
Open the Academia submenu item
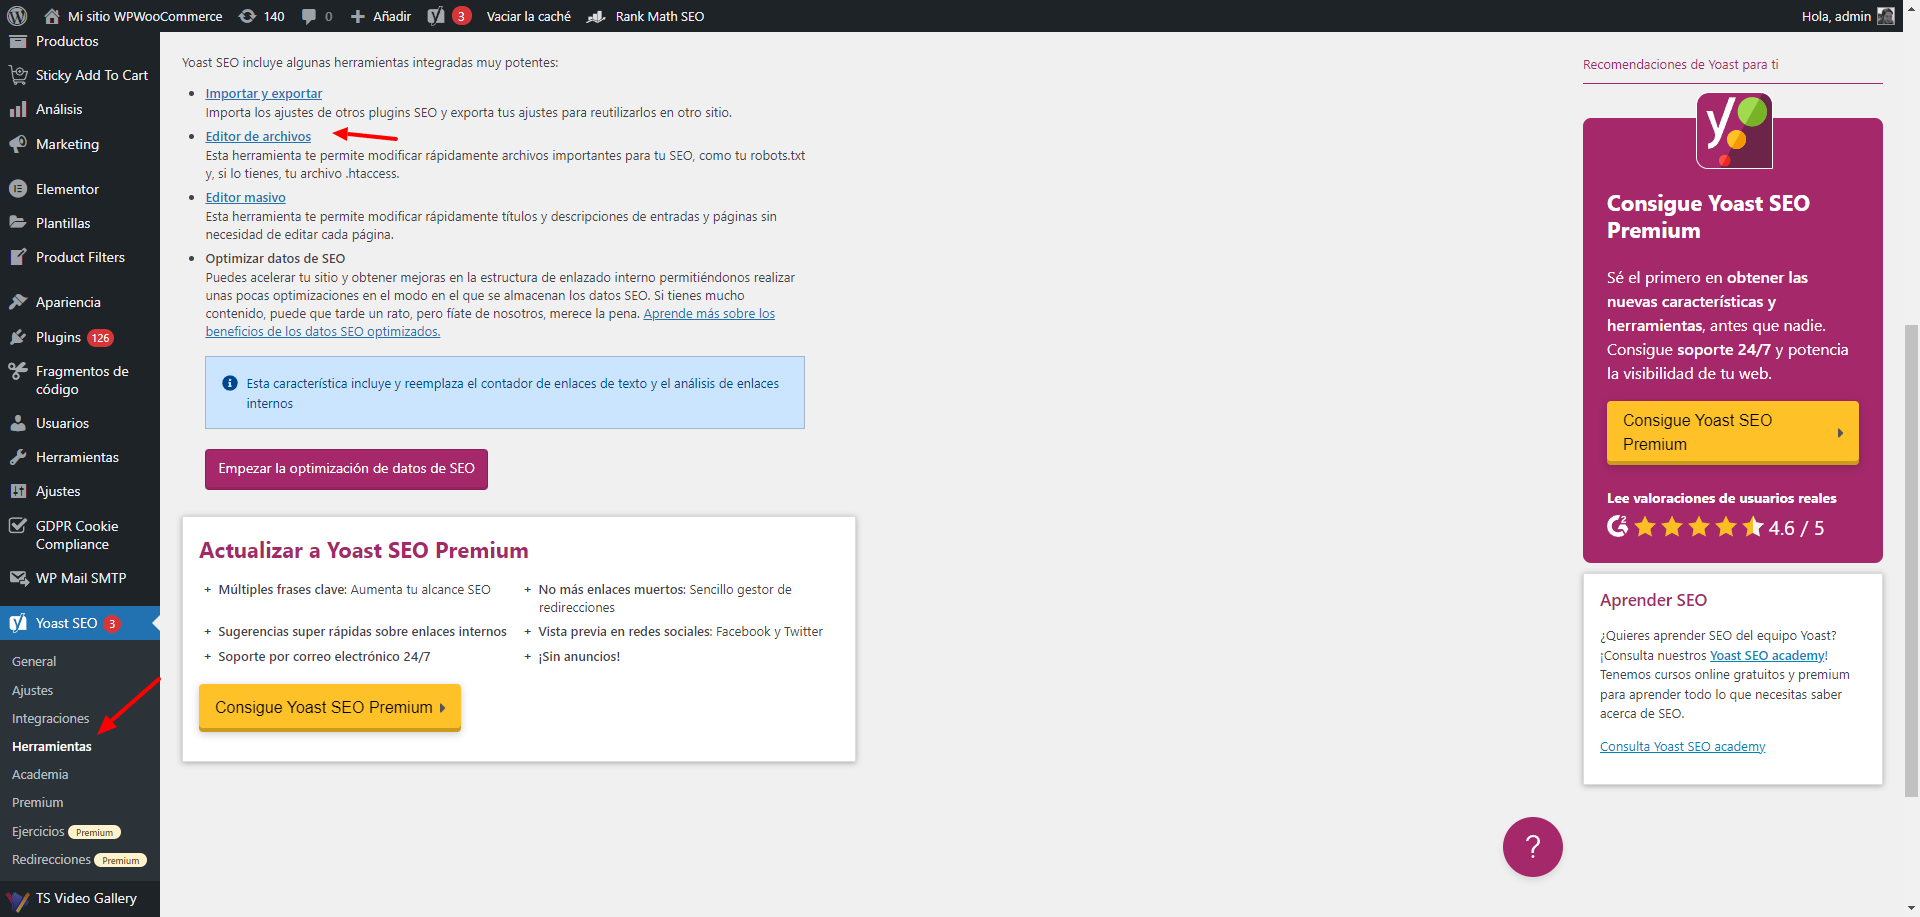[40, 774]
